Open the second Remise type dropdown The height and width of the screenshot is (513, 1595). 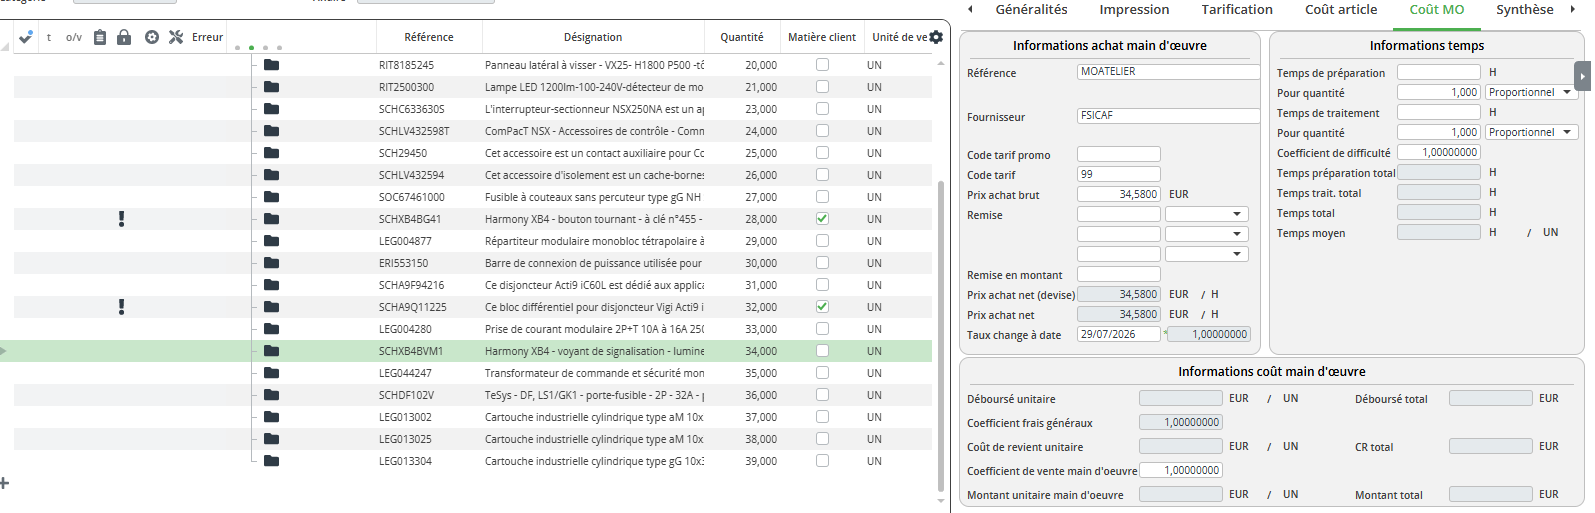point(1207,234)
